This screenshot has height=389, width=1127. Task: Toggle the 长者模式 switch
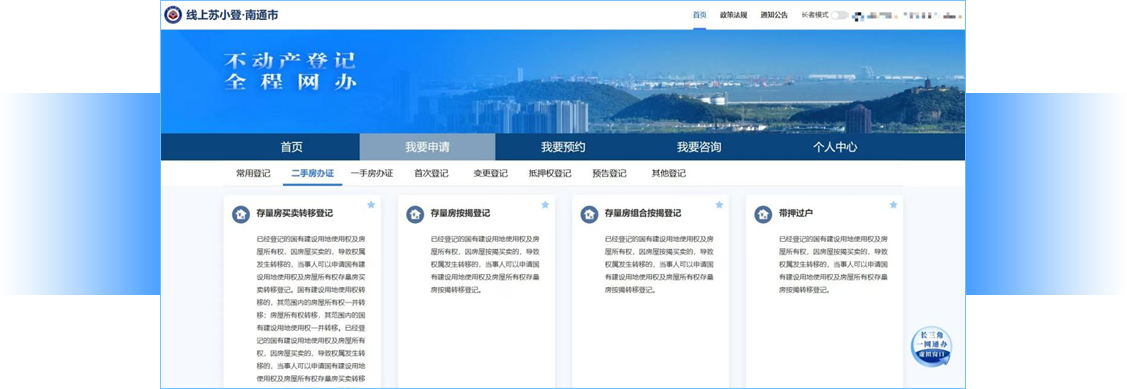click(840, 15)
